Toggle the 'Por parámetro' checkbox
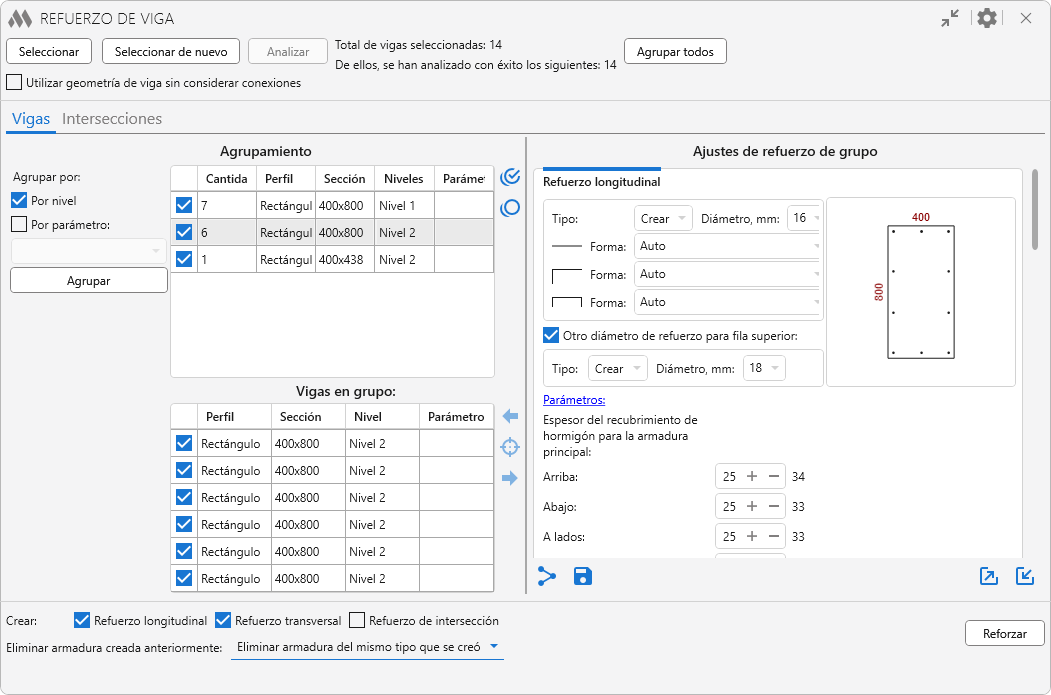 19,224
